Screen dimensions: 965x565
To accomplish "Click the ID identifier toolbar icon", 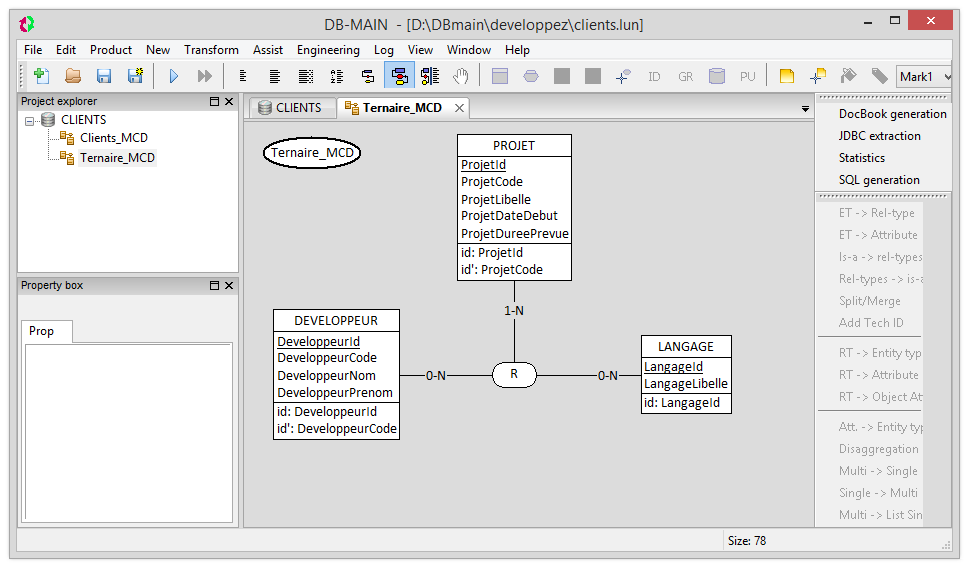I will pos(654,76).
